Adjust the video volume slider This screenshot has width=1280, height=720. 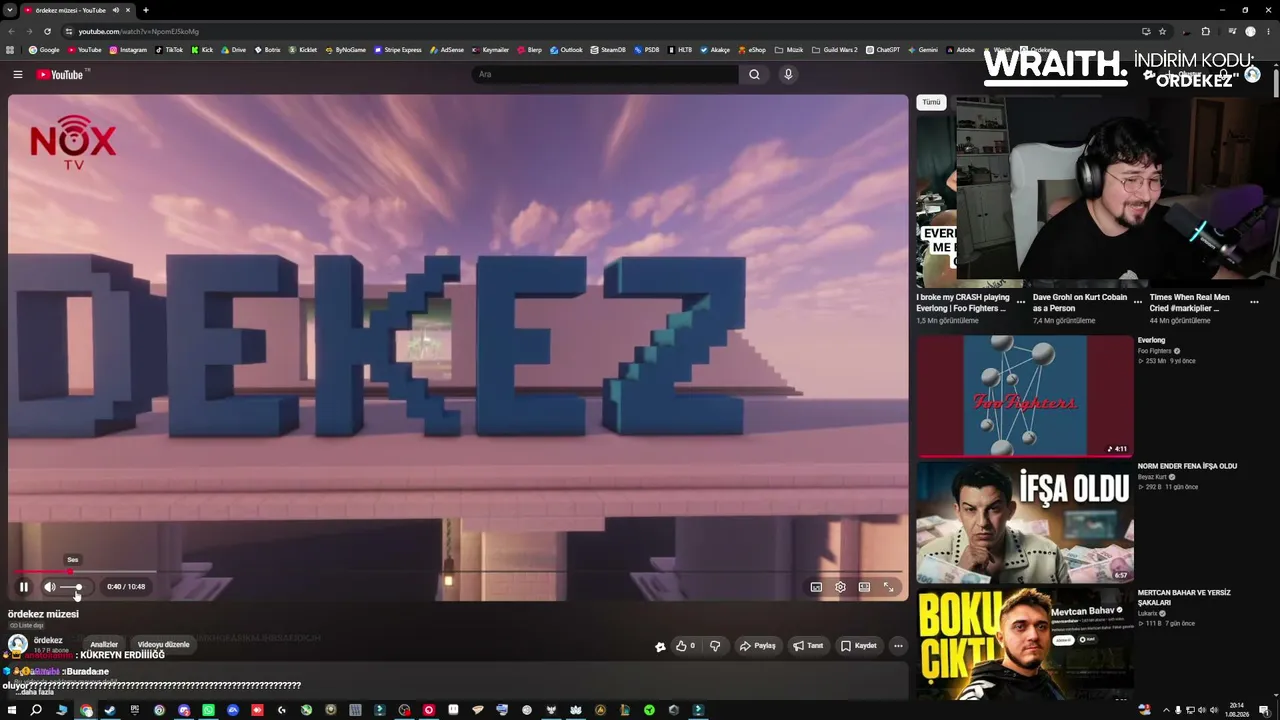[72, 587]
